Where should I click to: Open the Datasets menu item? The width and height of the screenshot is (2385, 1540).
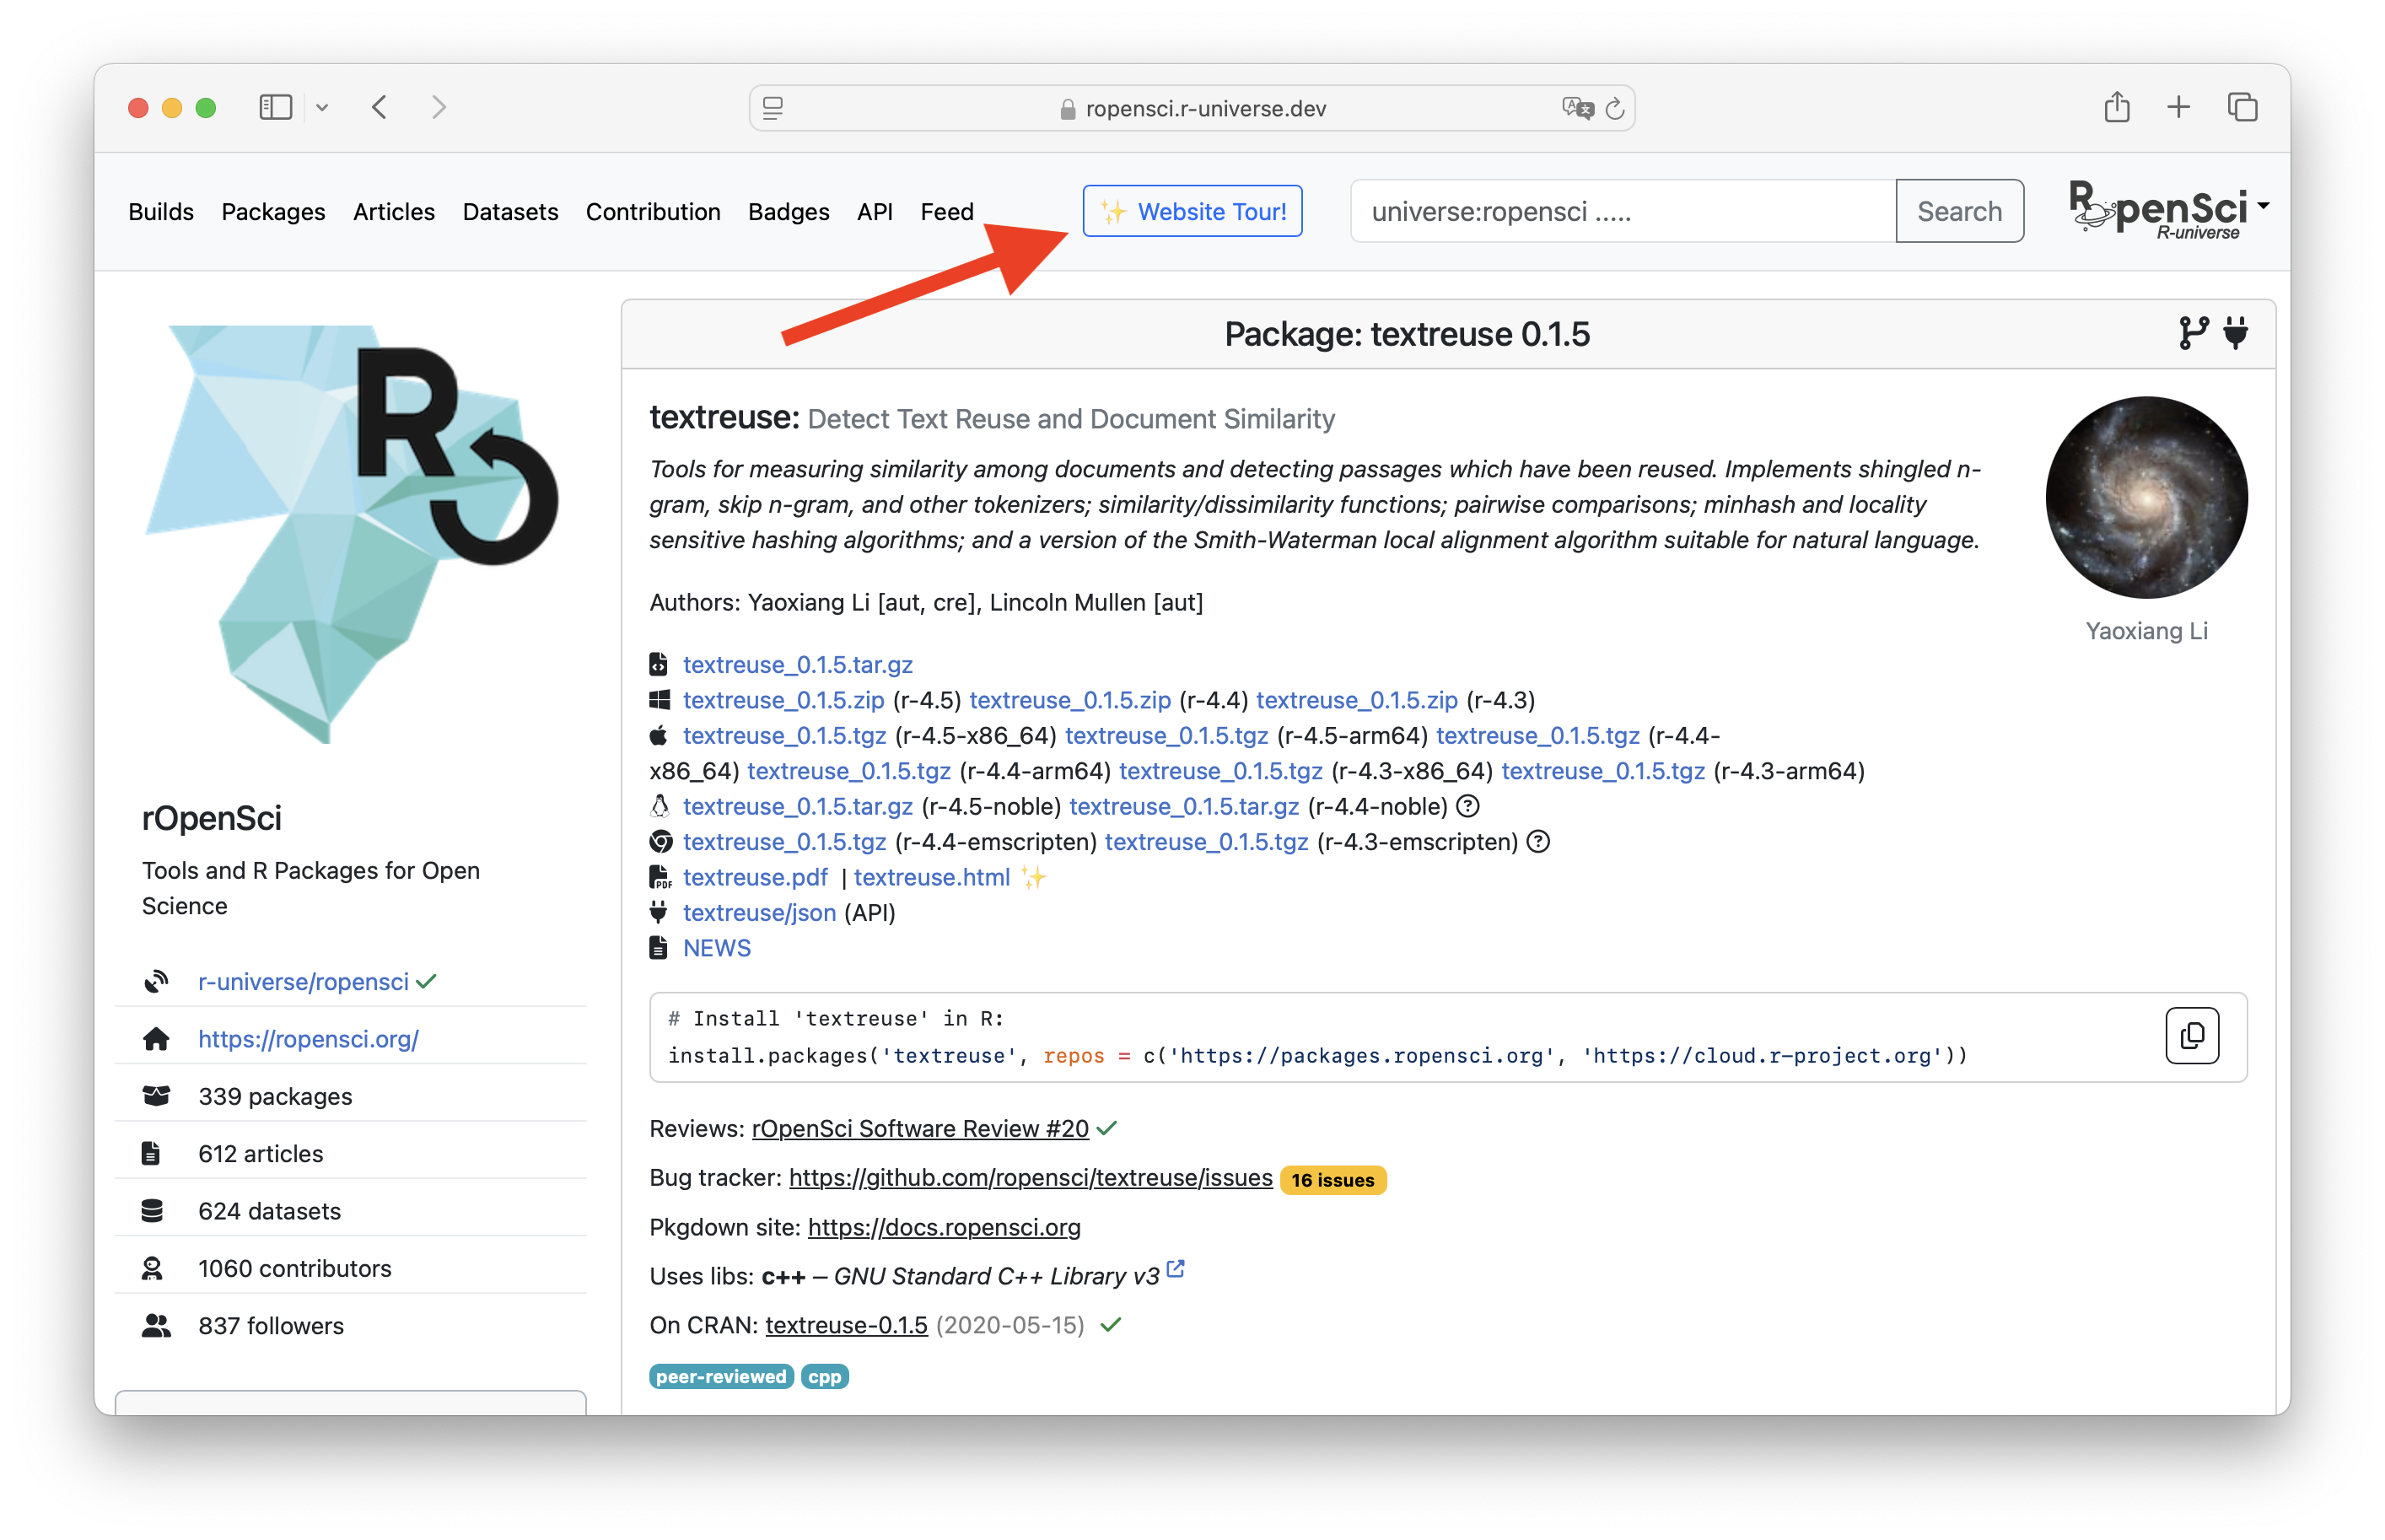pyautogui.click(x=510, y=212)
